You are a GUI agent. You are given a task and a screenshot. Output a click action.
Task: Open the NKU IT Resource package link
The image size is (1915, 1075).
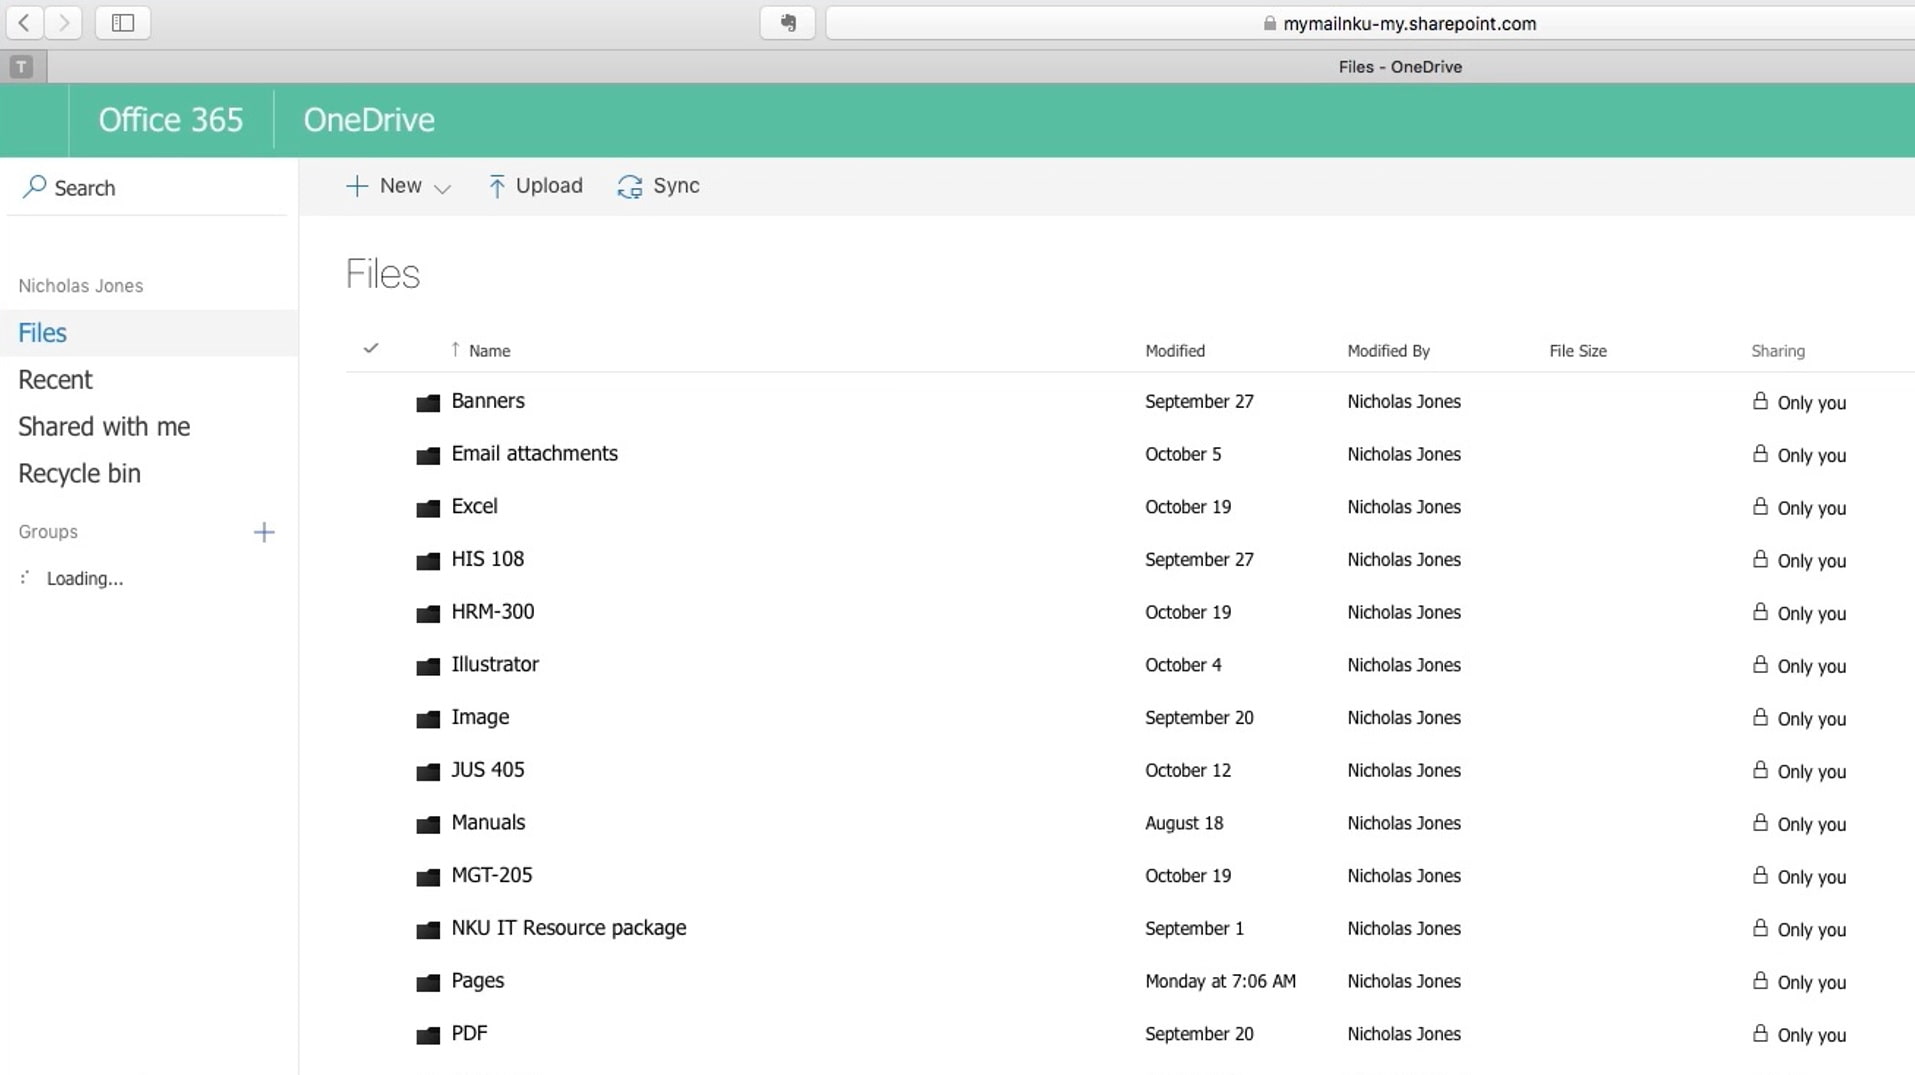[x=568, y=927]
